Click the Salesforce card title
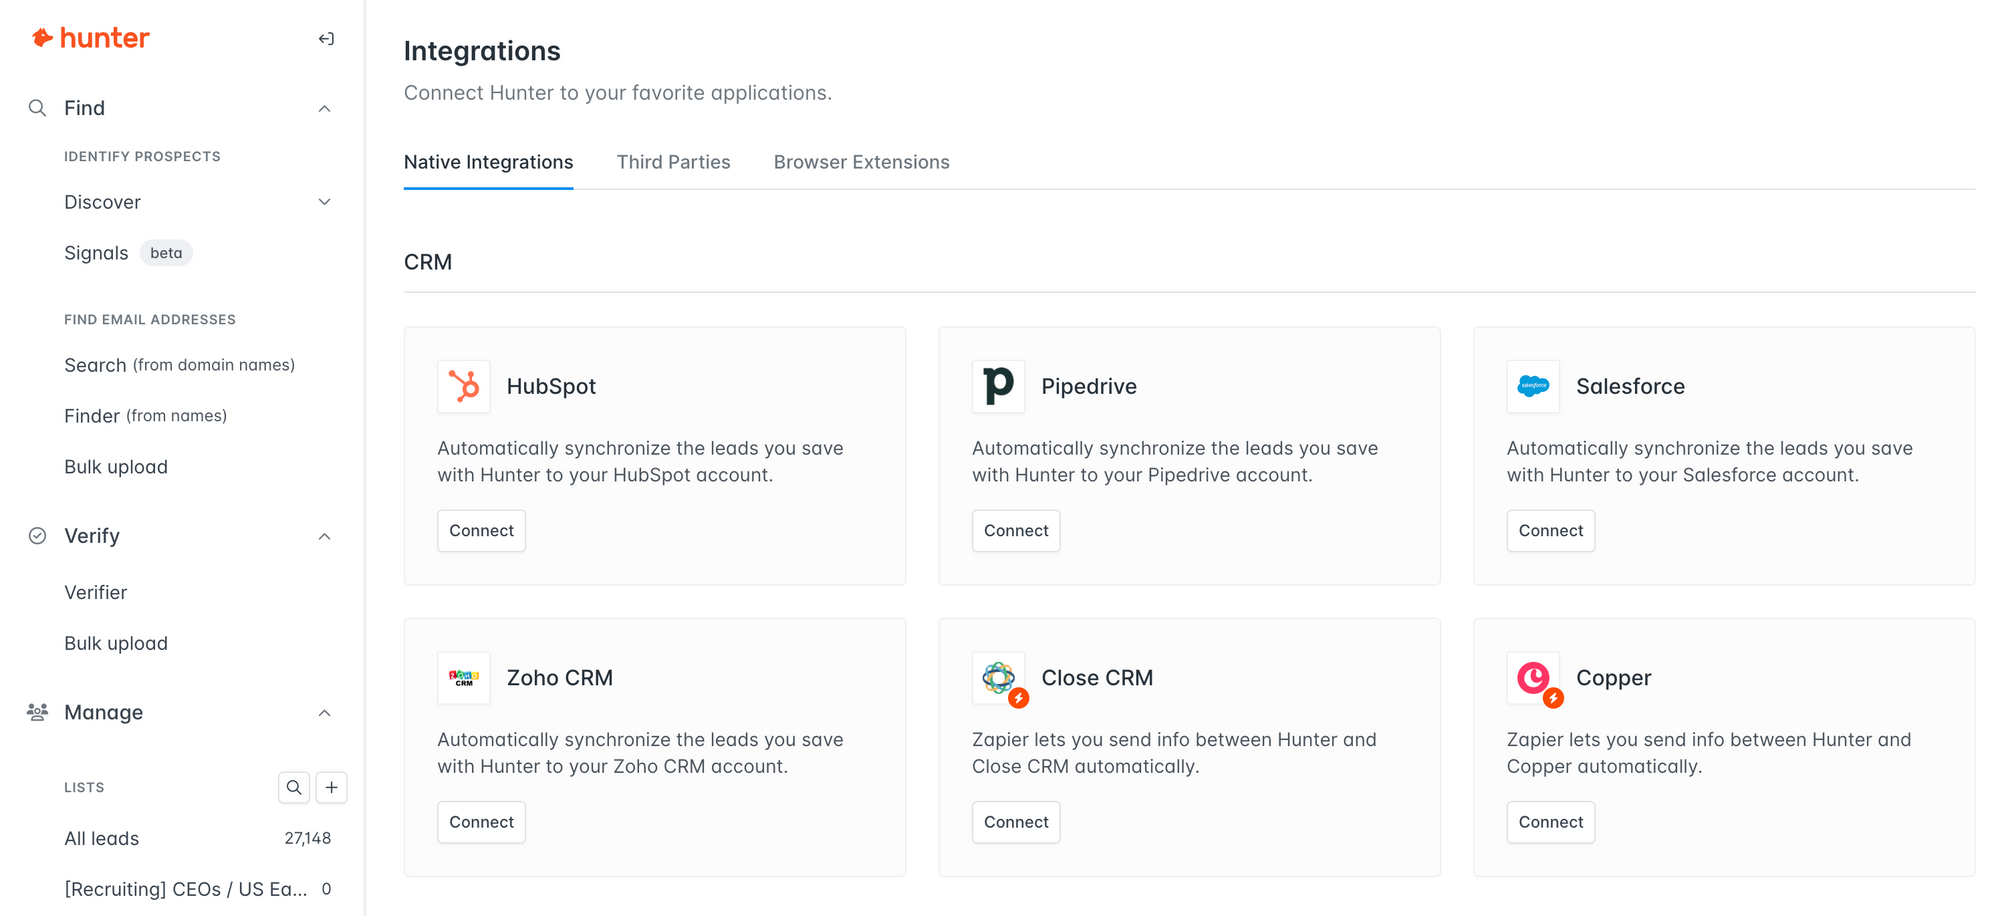Image resolution: width=2000 pixels, height=916 pixels. pos(1630,386)
